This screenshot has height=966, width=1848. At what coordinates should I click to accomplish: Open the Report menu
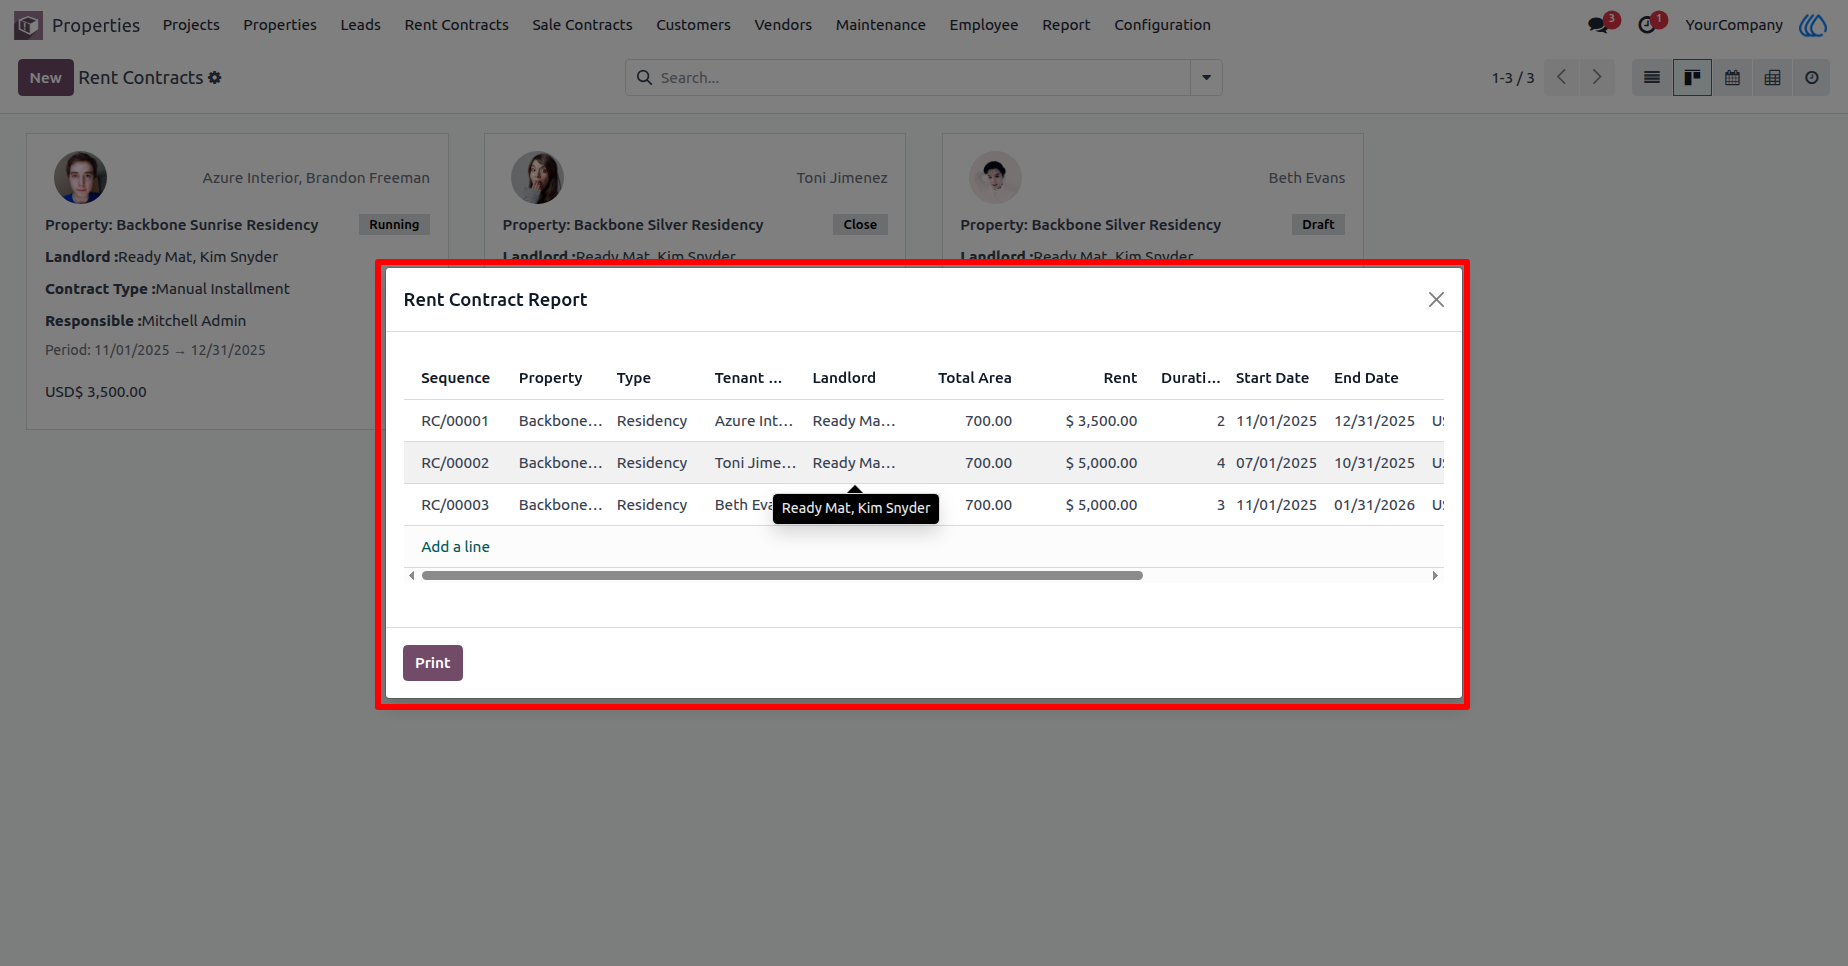(x=1066, y=25)
